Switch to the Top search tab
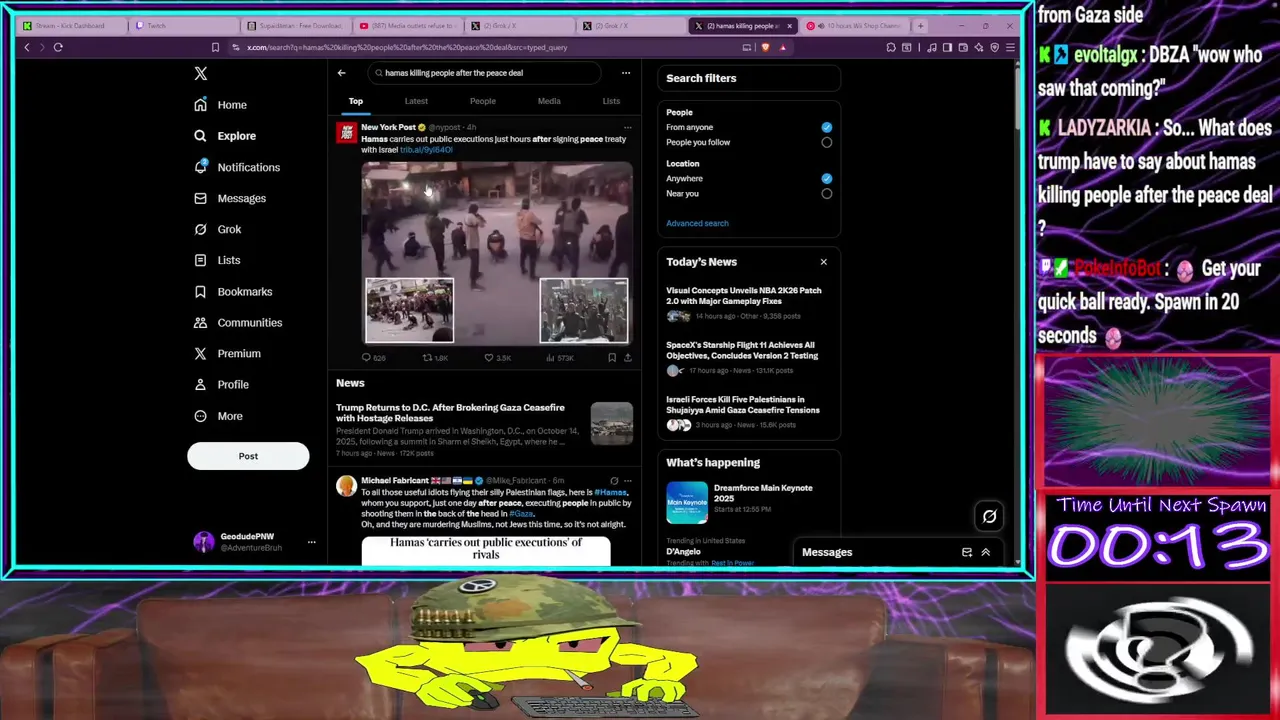This screenshot has height=720, width=1280. click(x=355, y=101)
